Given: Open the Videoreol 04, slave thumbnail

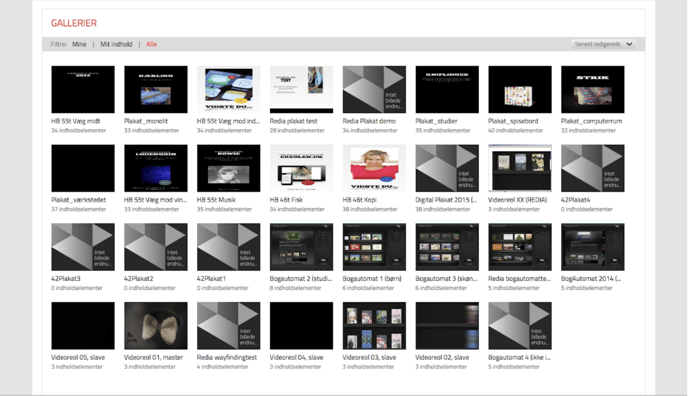Looking at the screenshot, I should click(301, 326).
